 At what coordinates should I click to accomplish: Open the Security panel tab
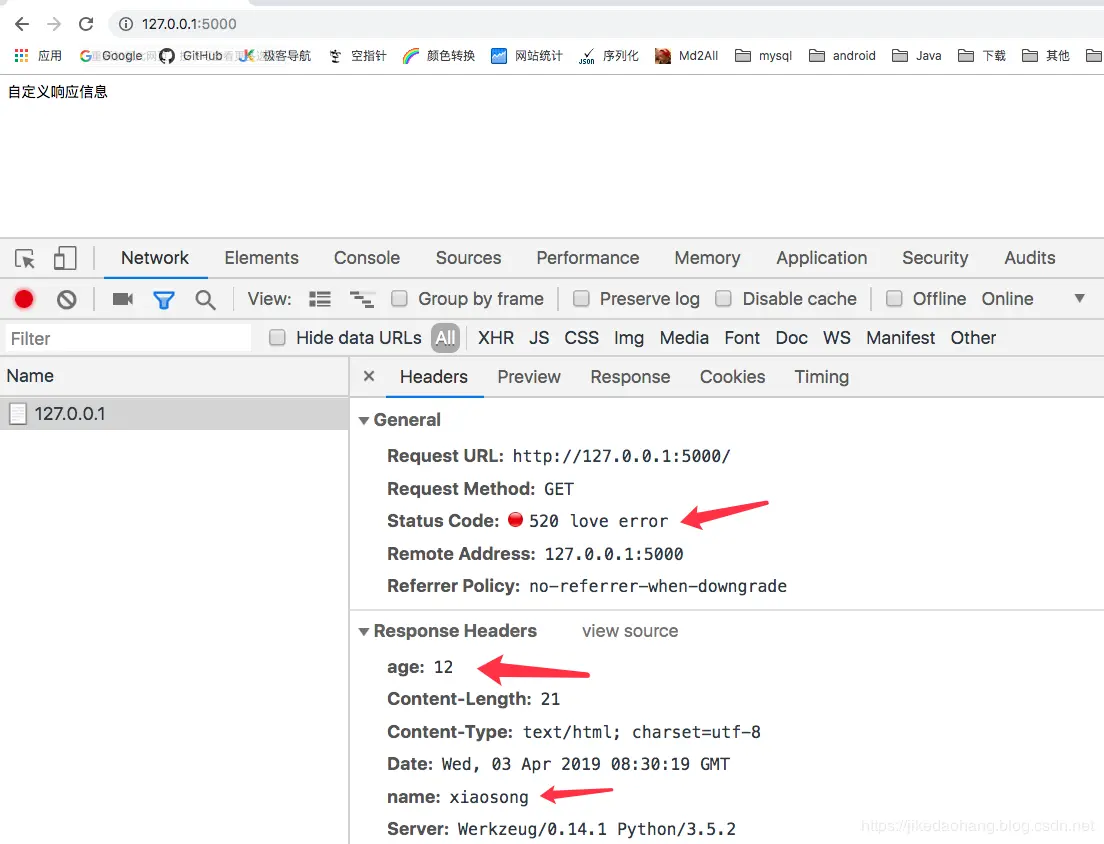pos(935,258)
